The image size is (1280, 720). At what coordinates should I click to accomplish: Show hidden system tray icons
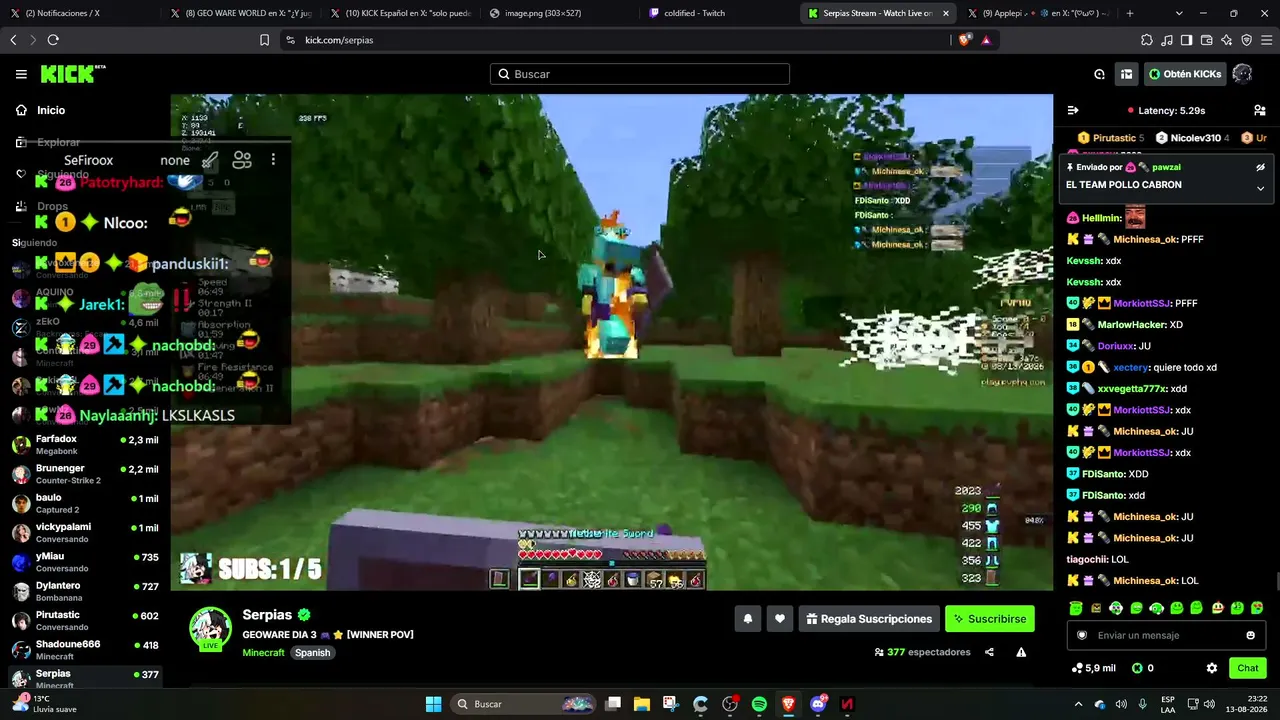1078,704
